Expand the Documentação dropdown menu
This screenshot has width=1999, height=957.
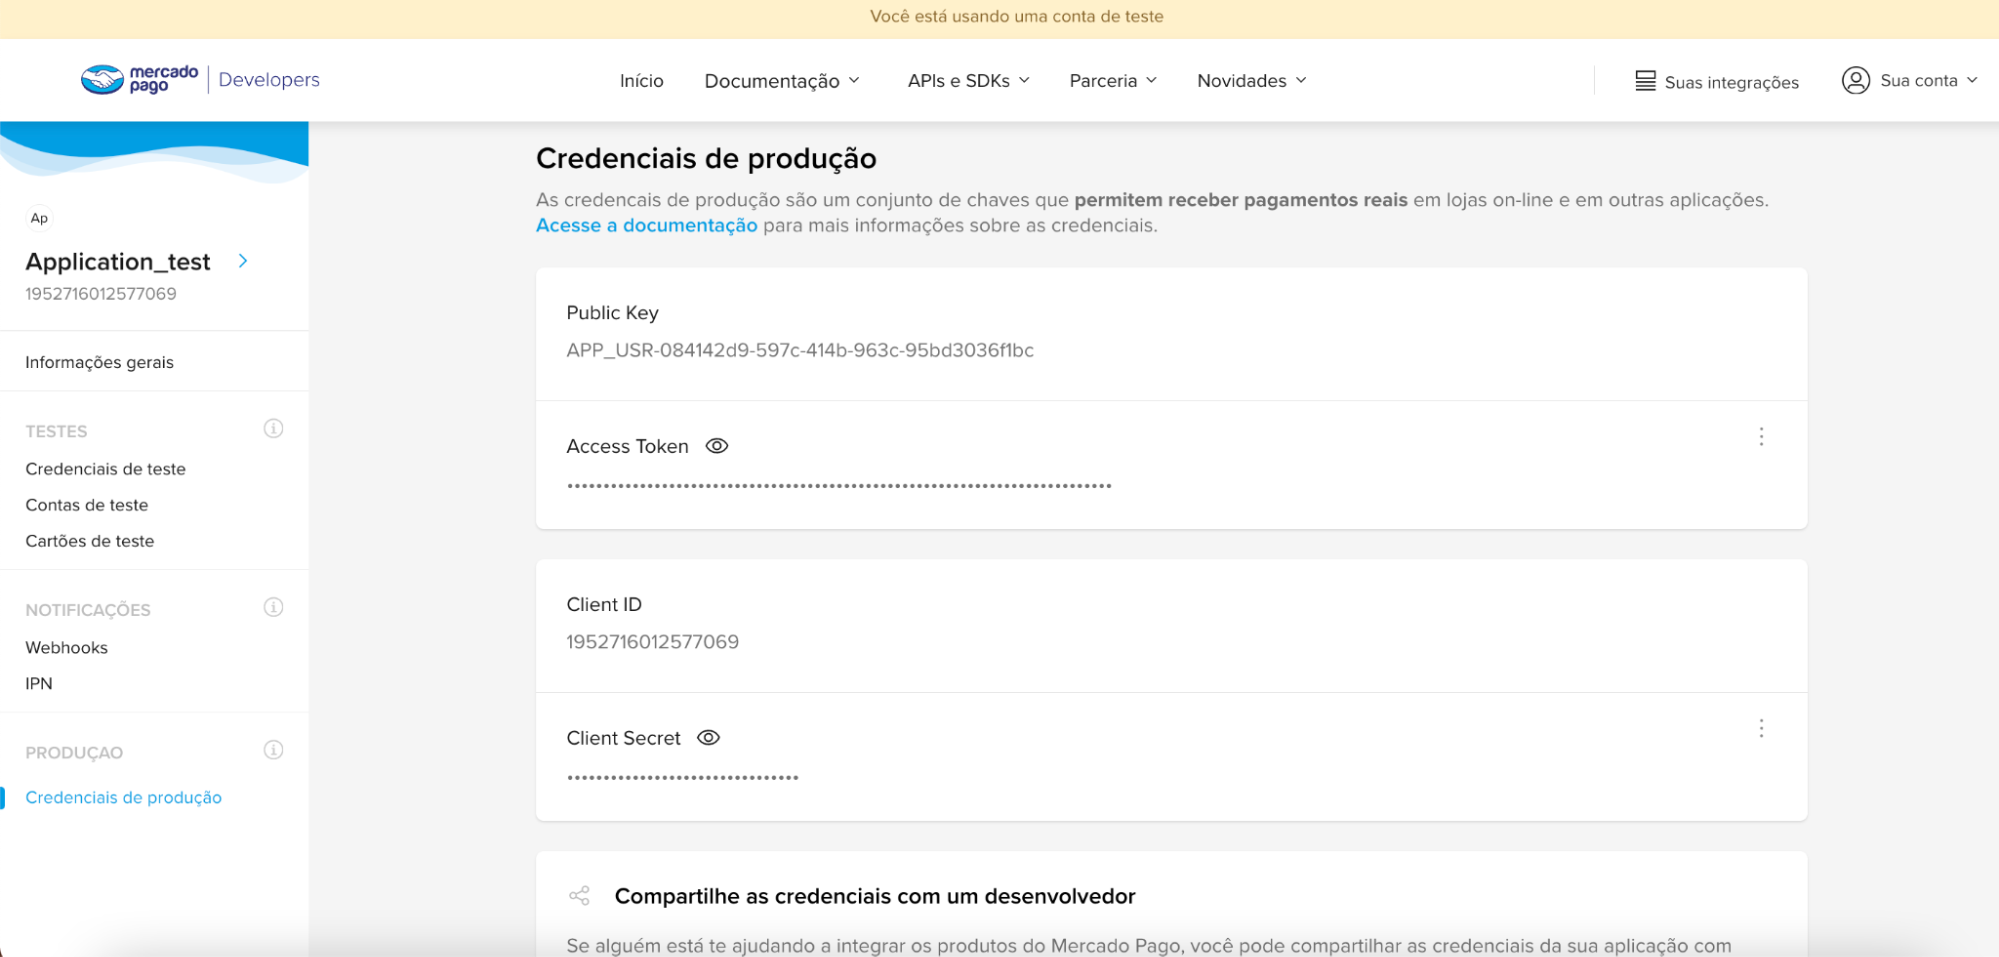781,81
